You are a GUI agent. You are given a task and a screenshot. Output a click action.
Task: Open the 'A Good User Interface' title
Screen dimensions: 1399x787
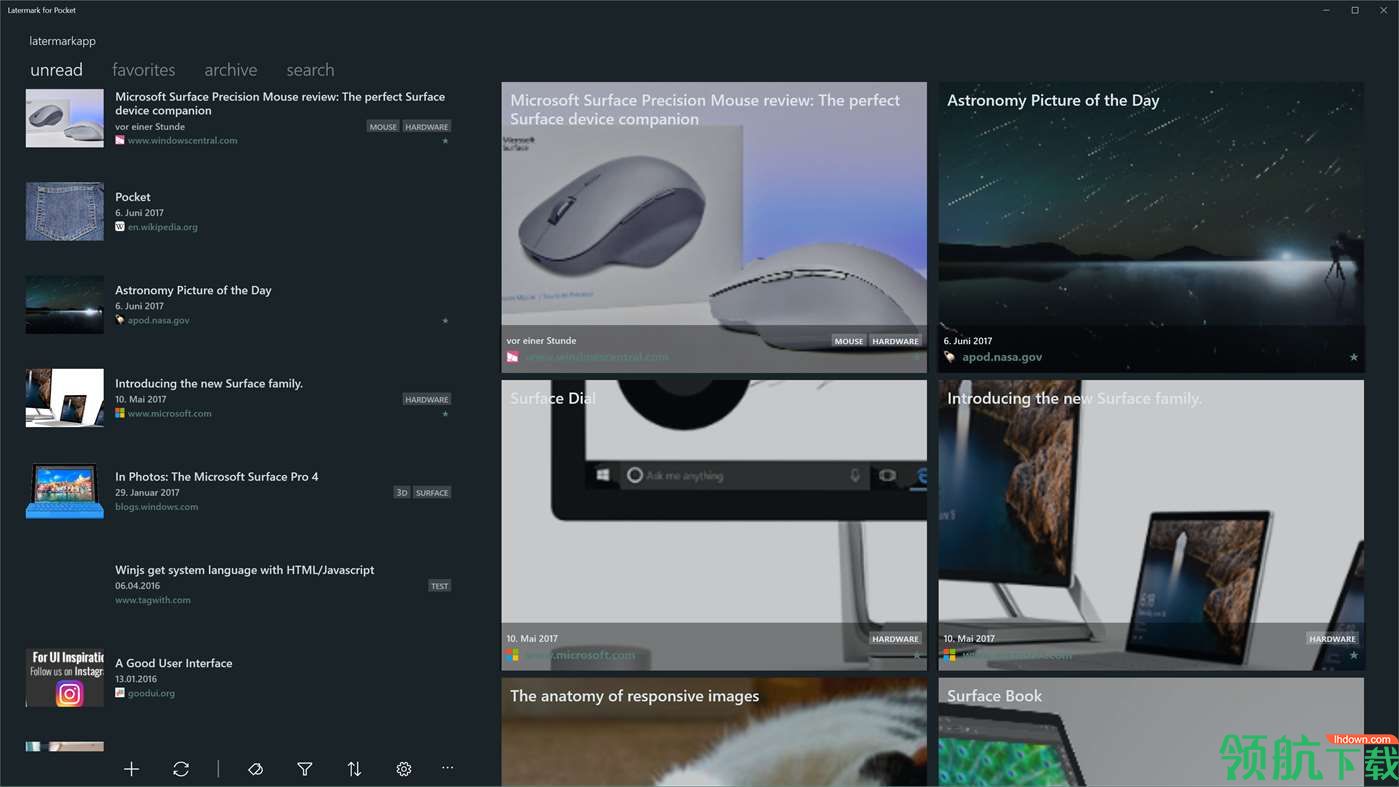(x=174, y=663)
